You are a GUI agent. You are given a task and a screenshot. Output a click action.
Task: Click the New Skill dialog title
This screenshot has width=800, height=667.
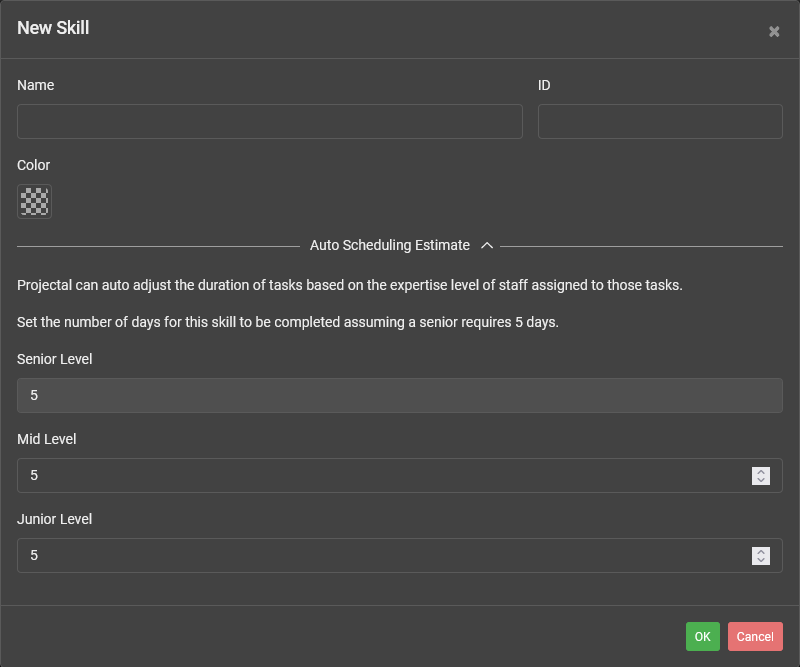coord(52,28)
